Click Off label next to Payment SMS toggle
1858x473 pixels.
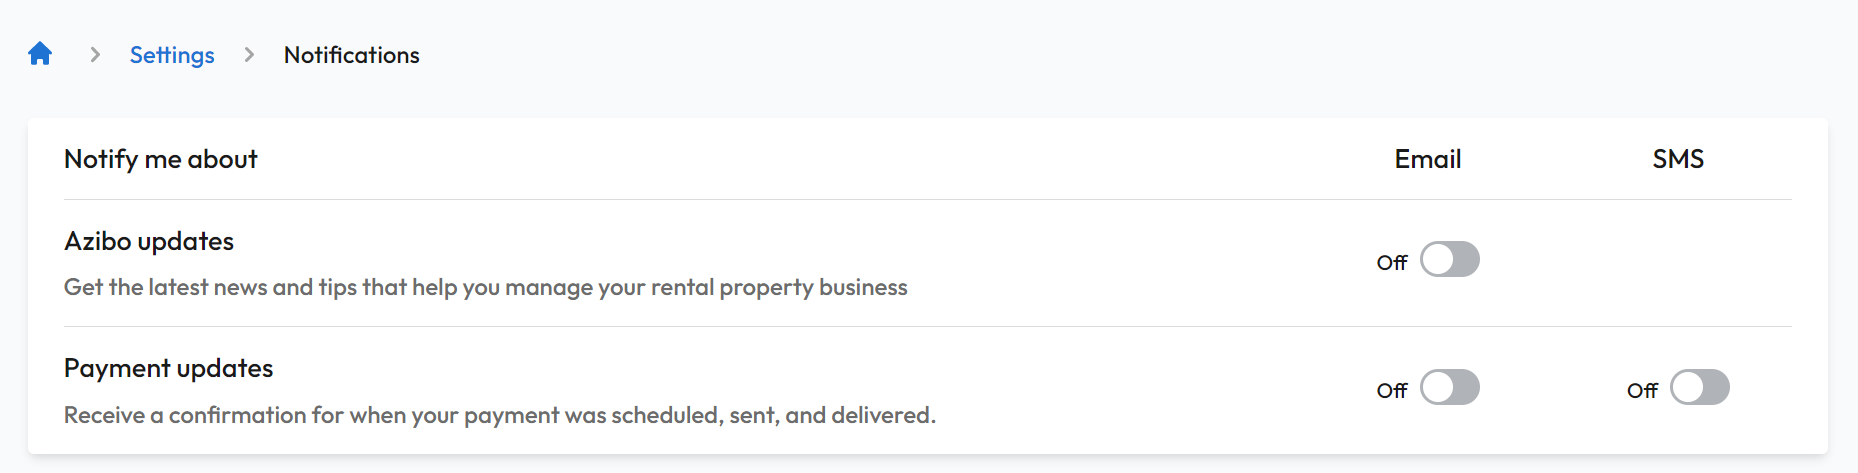1642,390
